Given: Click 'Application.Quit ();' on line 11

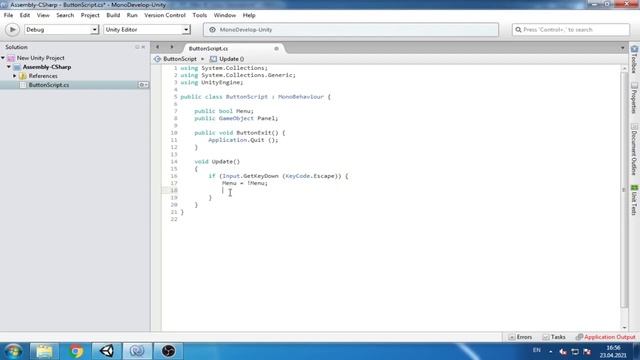Looking at the screenshot, I should 243,140.
